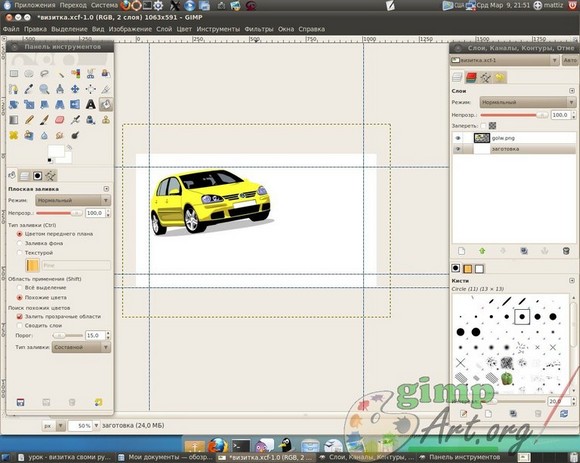Select the Zoom magnifier tool
This screenshot has height=463, width=580.
[x=44, y=89]
